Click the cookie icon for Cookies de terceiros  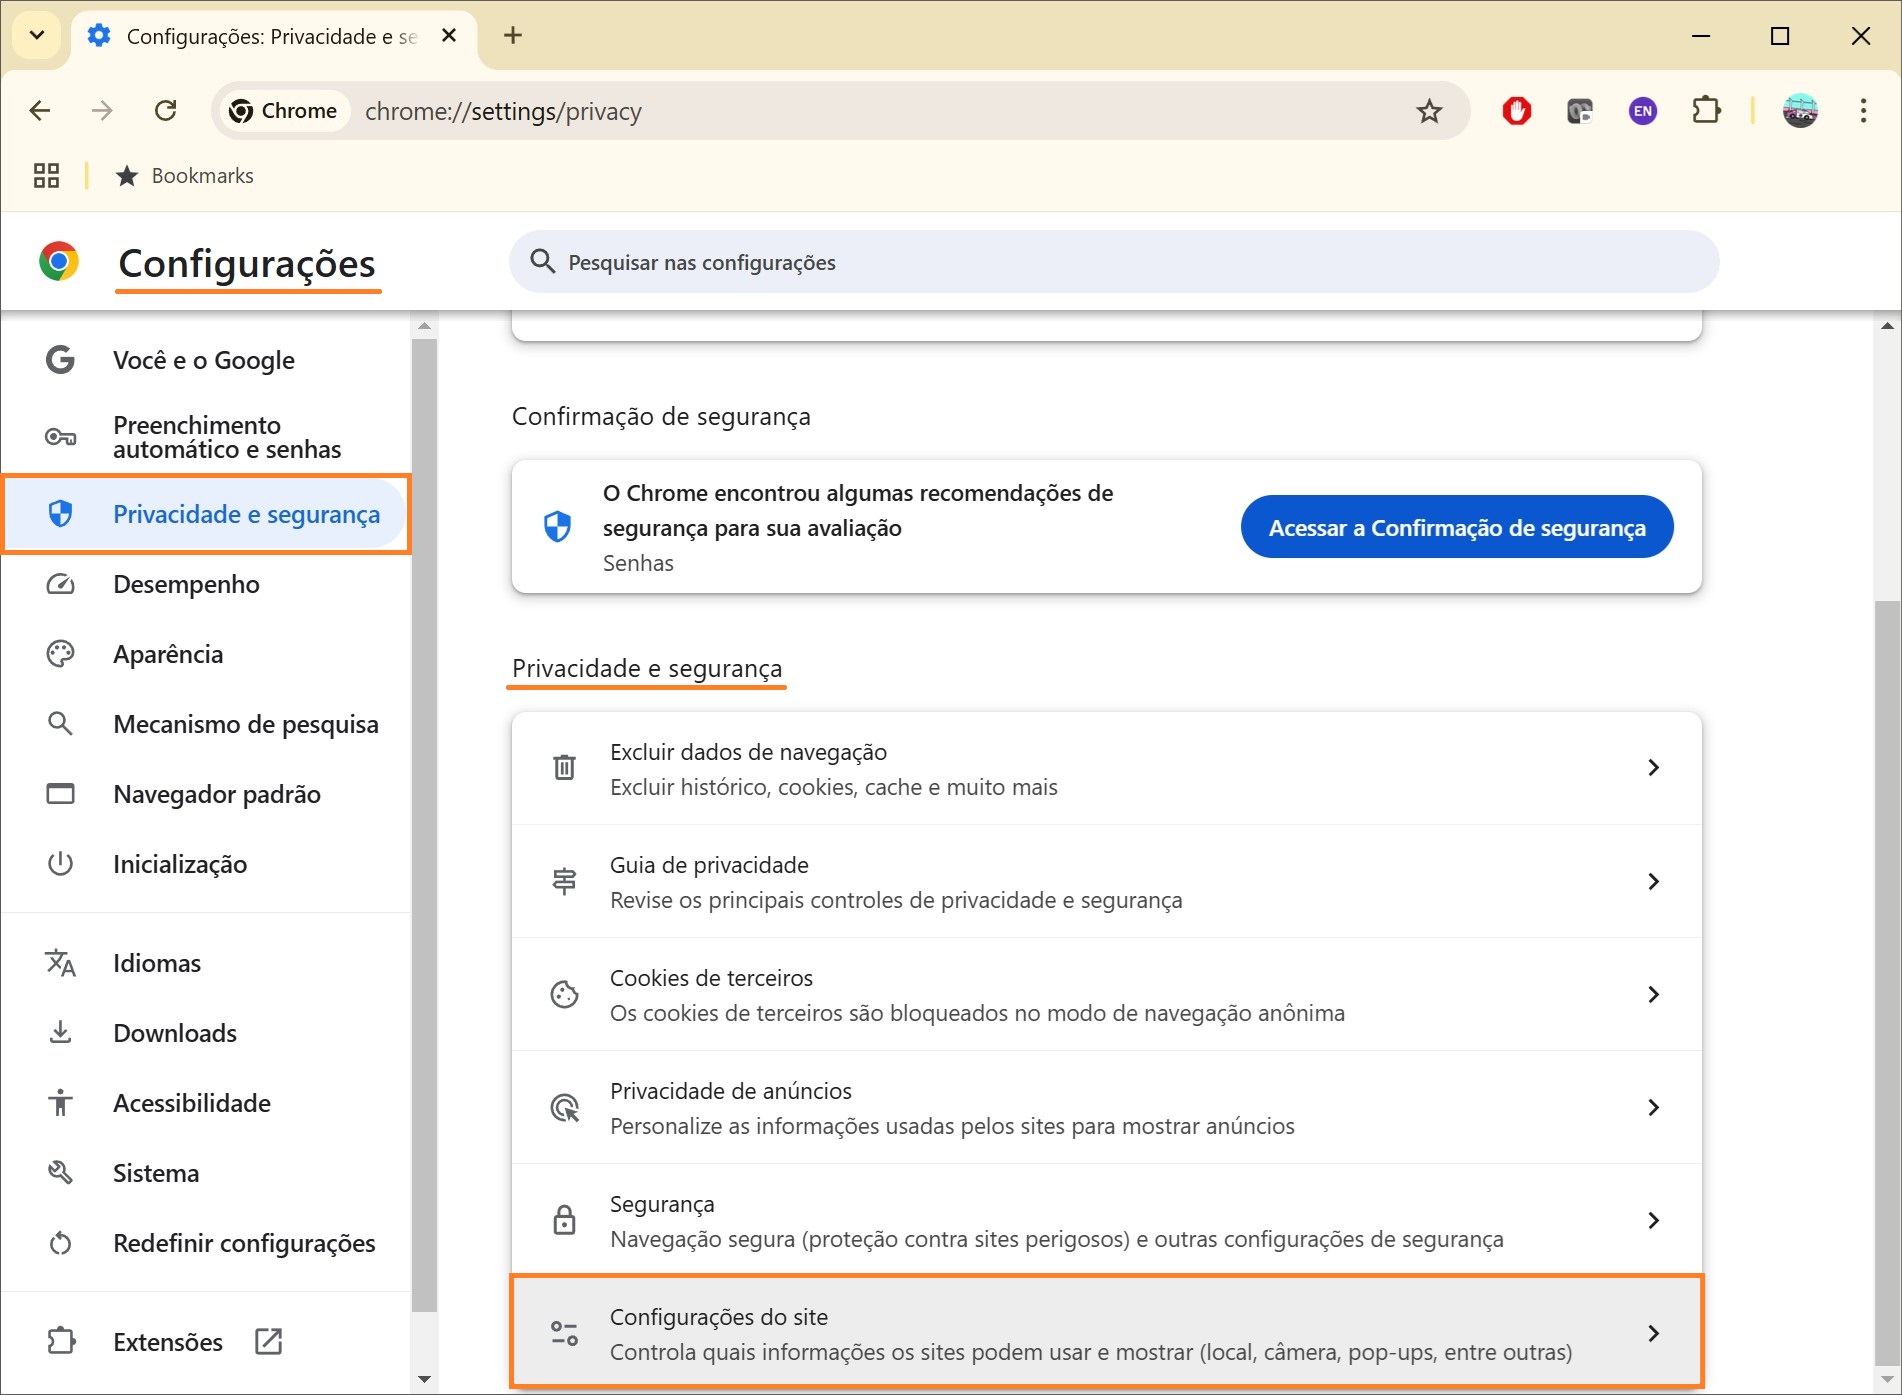coord(564,994)
